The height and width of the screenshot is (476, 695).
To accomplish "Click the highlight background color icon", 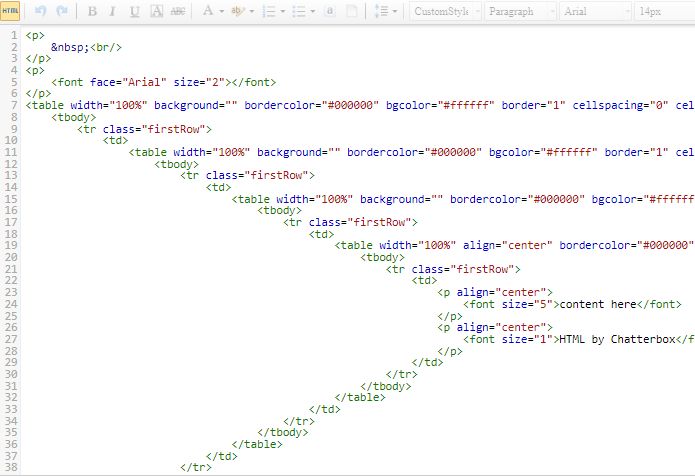I will (x=238, y=11).
